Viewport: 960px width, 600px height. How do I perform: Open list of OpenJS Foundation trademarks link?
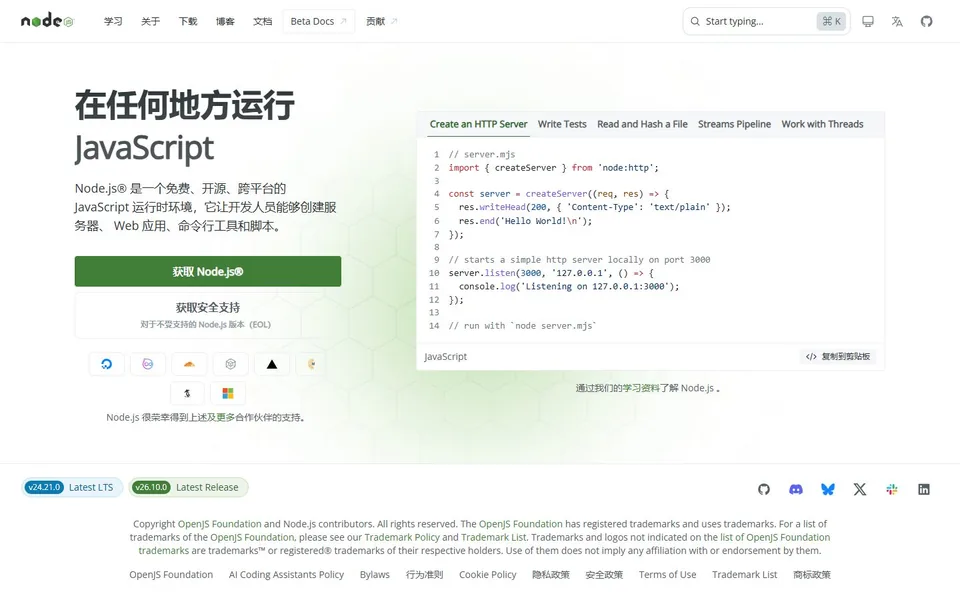coord(775,537)
